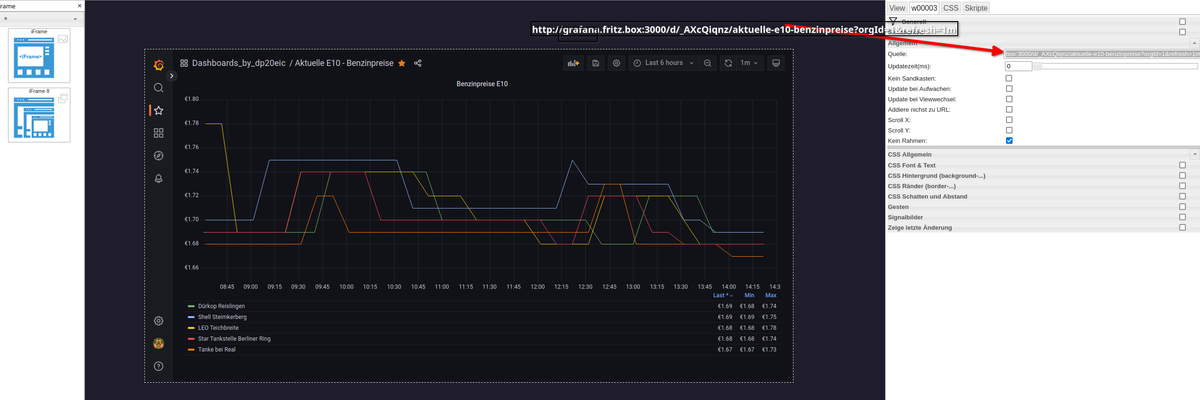Switch to the w00003 tab
This screenshot has width=1200, height=400.
925,7
